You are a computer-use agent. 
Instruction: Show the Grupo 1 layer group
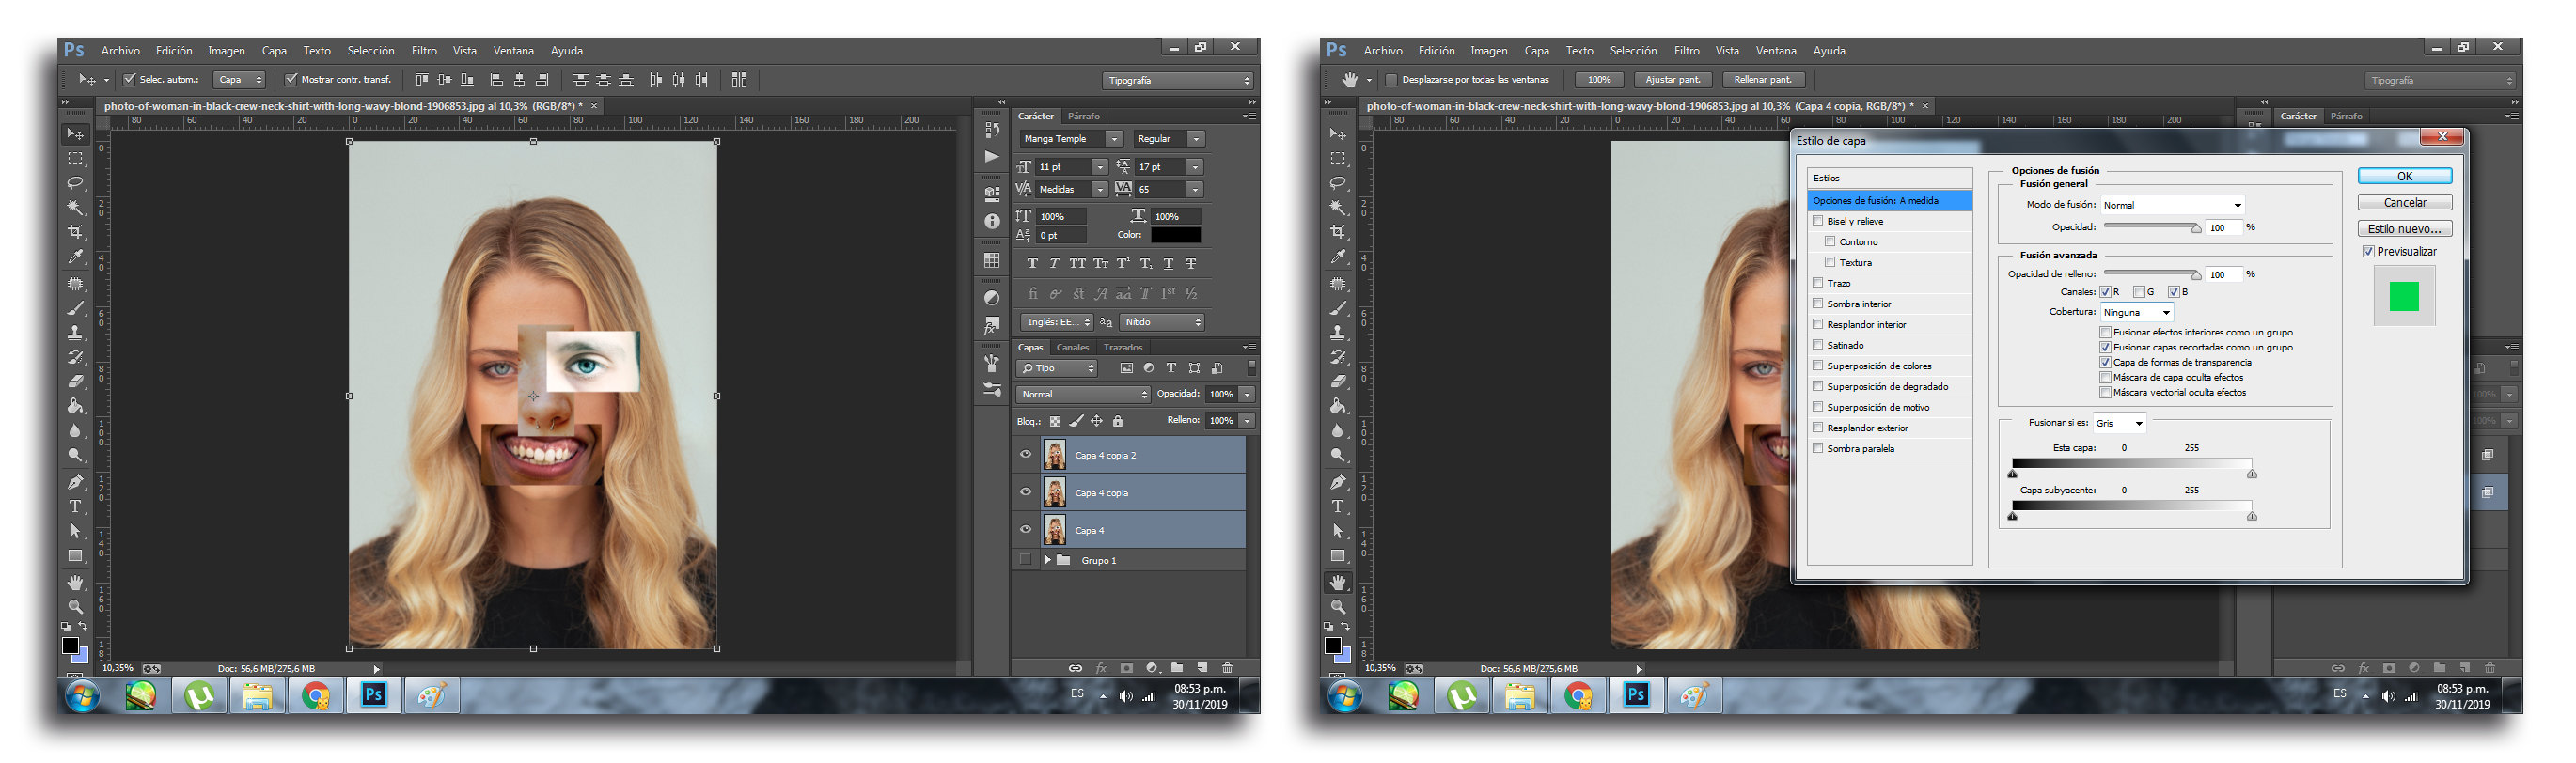pyautogui.click(x=1025, y=560)
